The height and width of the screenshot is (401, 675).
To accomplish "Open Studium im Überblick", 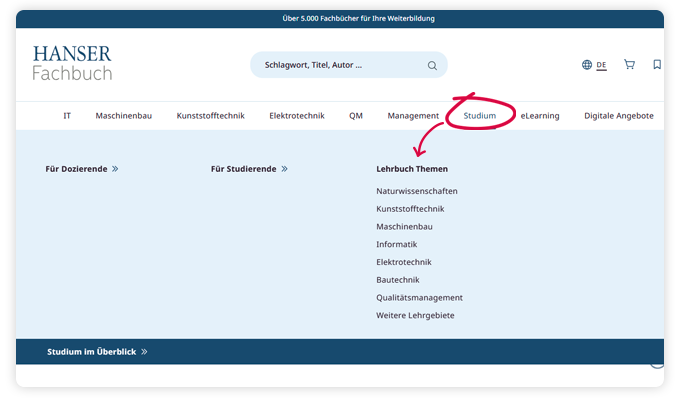I will (x=97, y=352).
